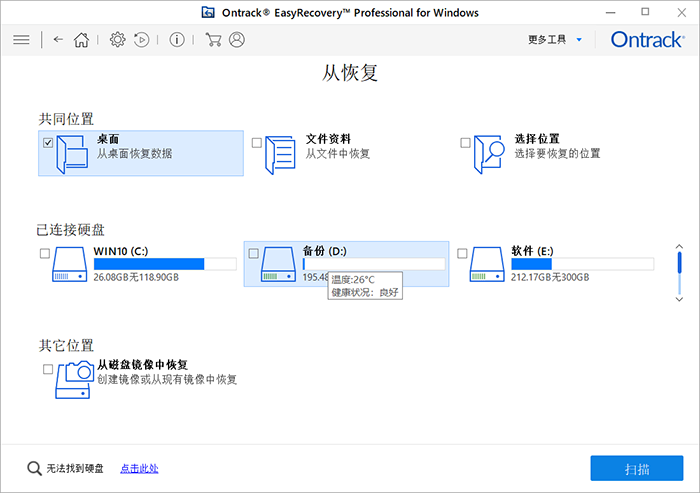This screenshot has width=700, height=493.
Task: Check the 软件 (E:) drive checkbox
Action: pos(462,254)
